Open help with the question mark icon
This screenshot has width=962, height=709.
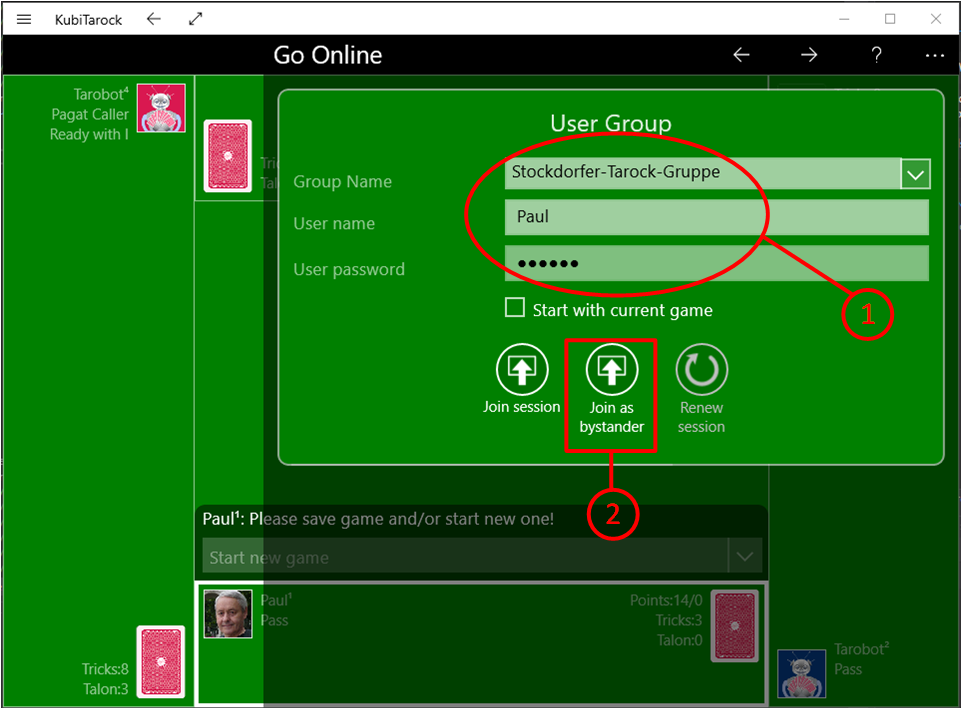876,55
